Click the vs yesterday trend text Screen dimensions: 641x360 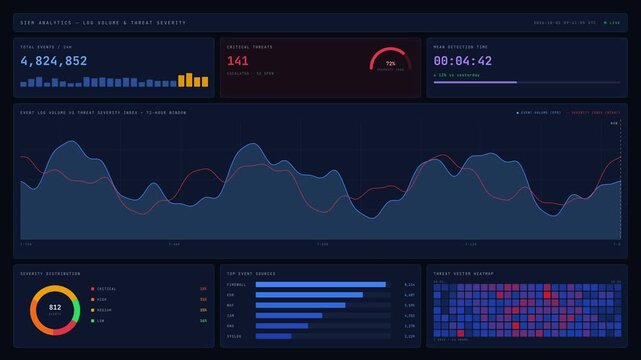pos(457,75)
